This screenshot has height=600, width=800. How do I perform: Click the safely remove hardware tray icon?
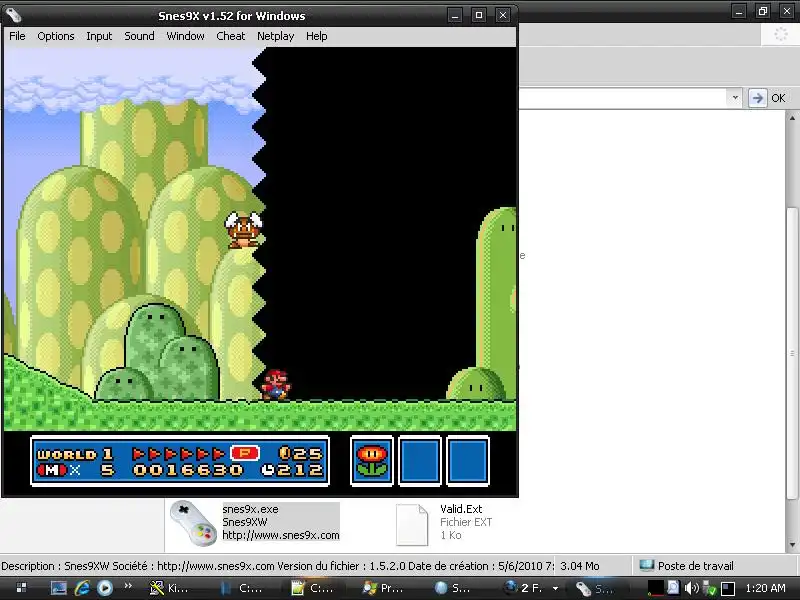(709, 589)
